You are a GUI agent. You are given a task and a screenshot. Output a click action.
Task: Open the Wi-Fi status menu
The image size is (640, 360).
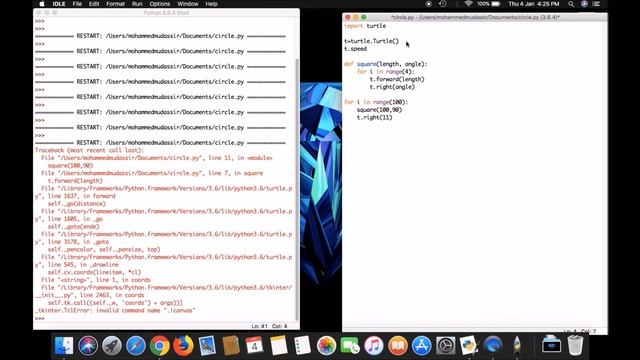tap(468, 4)
